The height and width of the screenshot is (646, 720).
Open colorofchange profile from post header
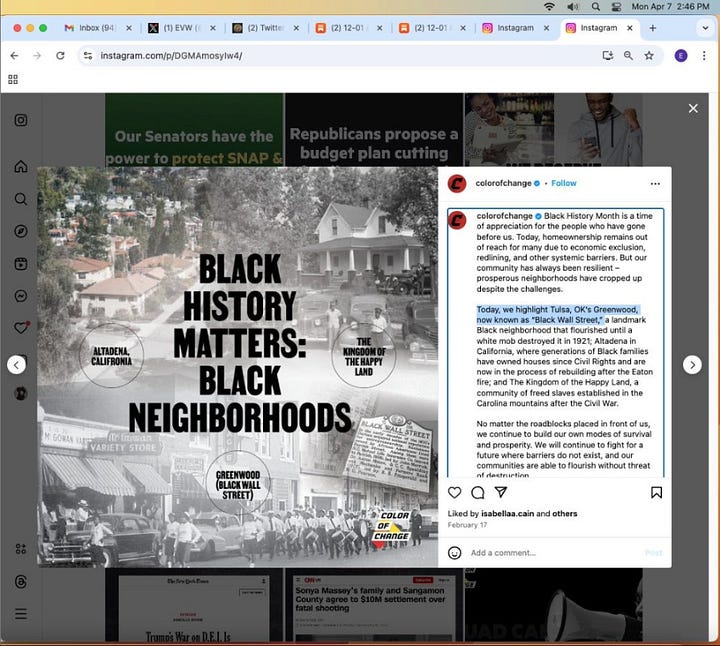(503, 183)
